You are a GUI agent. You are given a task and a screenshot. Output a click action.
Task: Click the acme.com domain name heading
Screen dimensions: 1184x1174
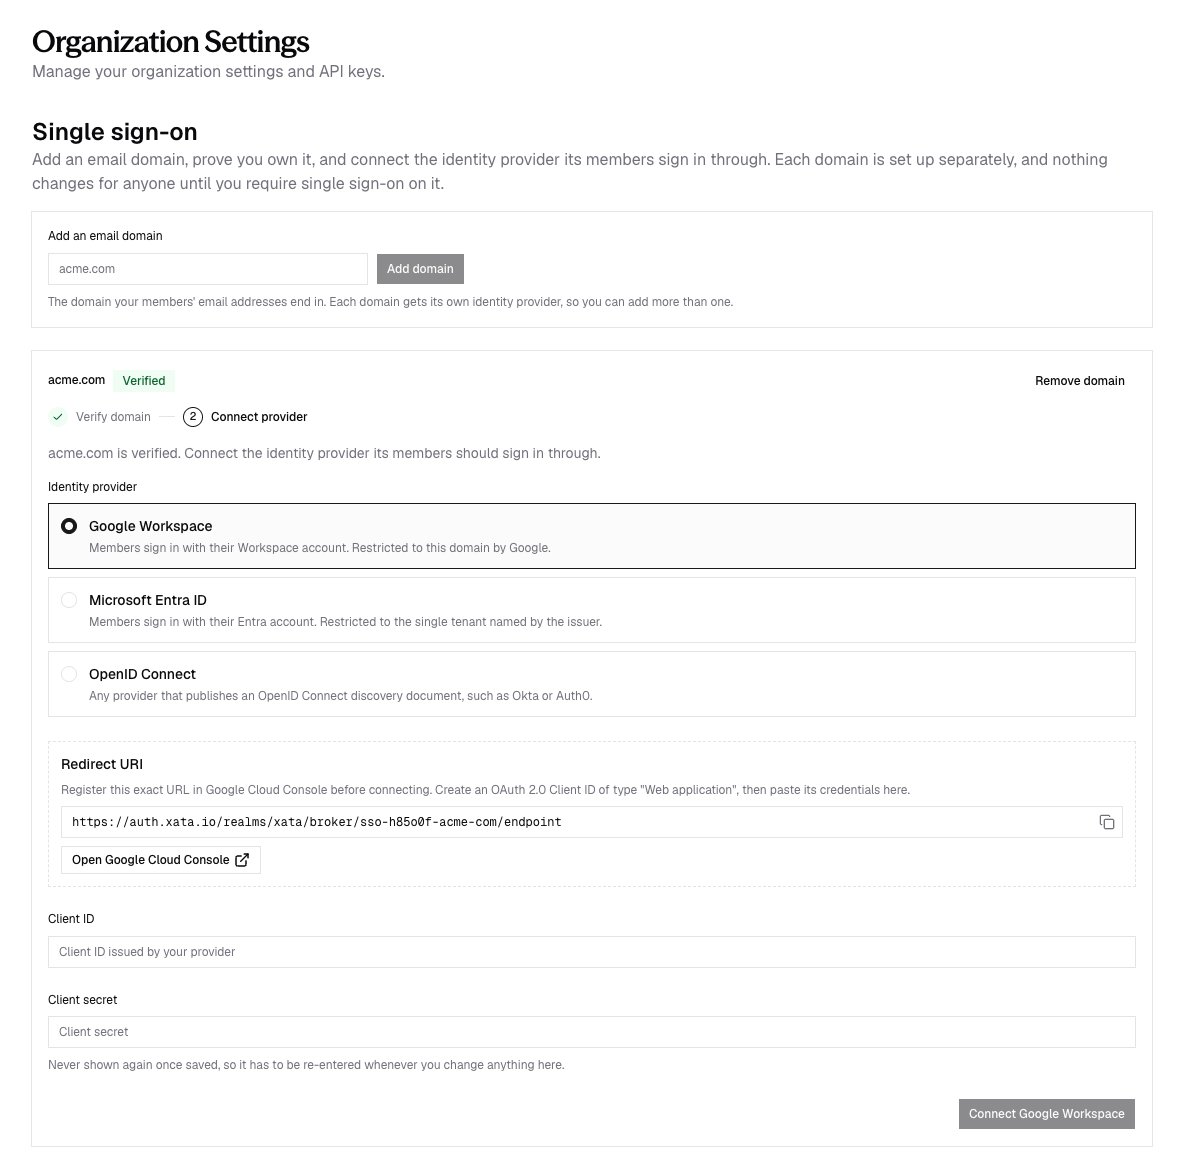76,380
